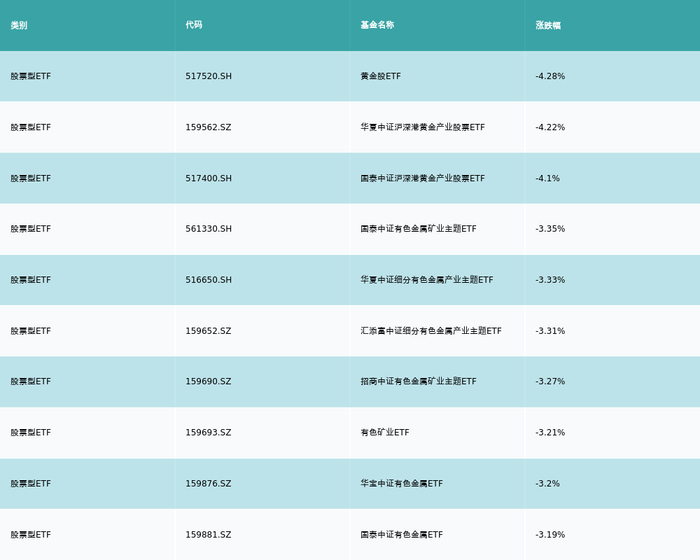Select 华夏中证沪深港黄金产业股票ETF fund name
Image resolution: width=700 pixels, height=560 pixels.
[x=422, y=127]
